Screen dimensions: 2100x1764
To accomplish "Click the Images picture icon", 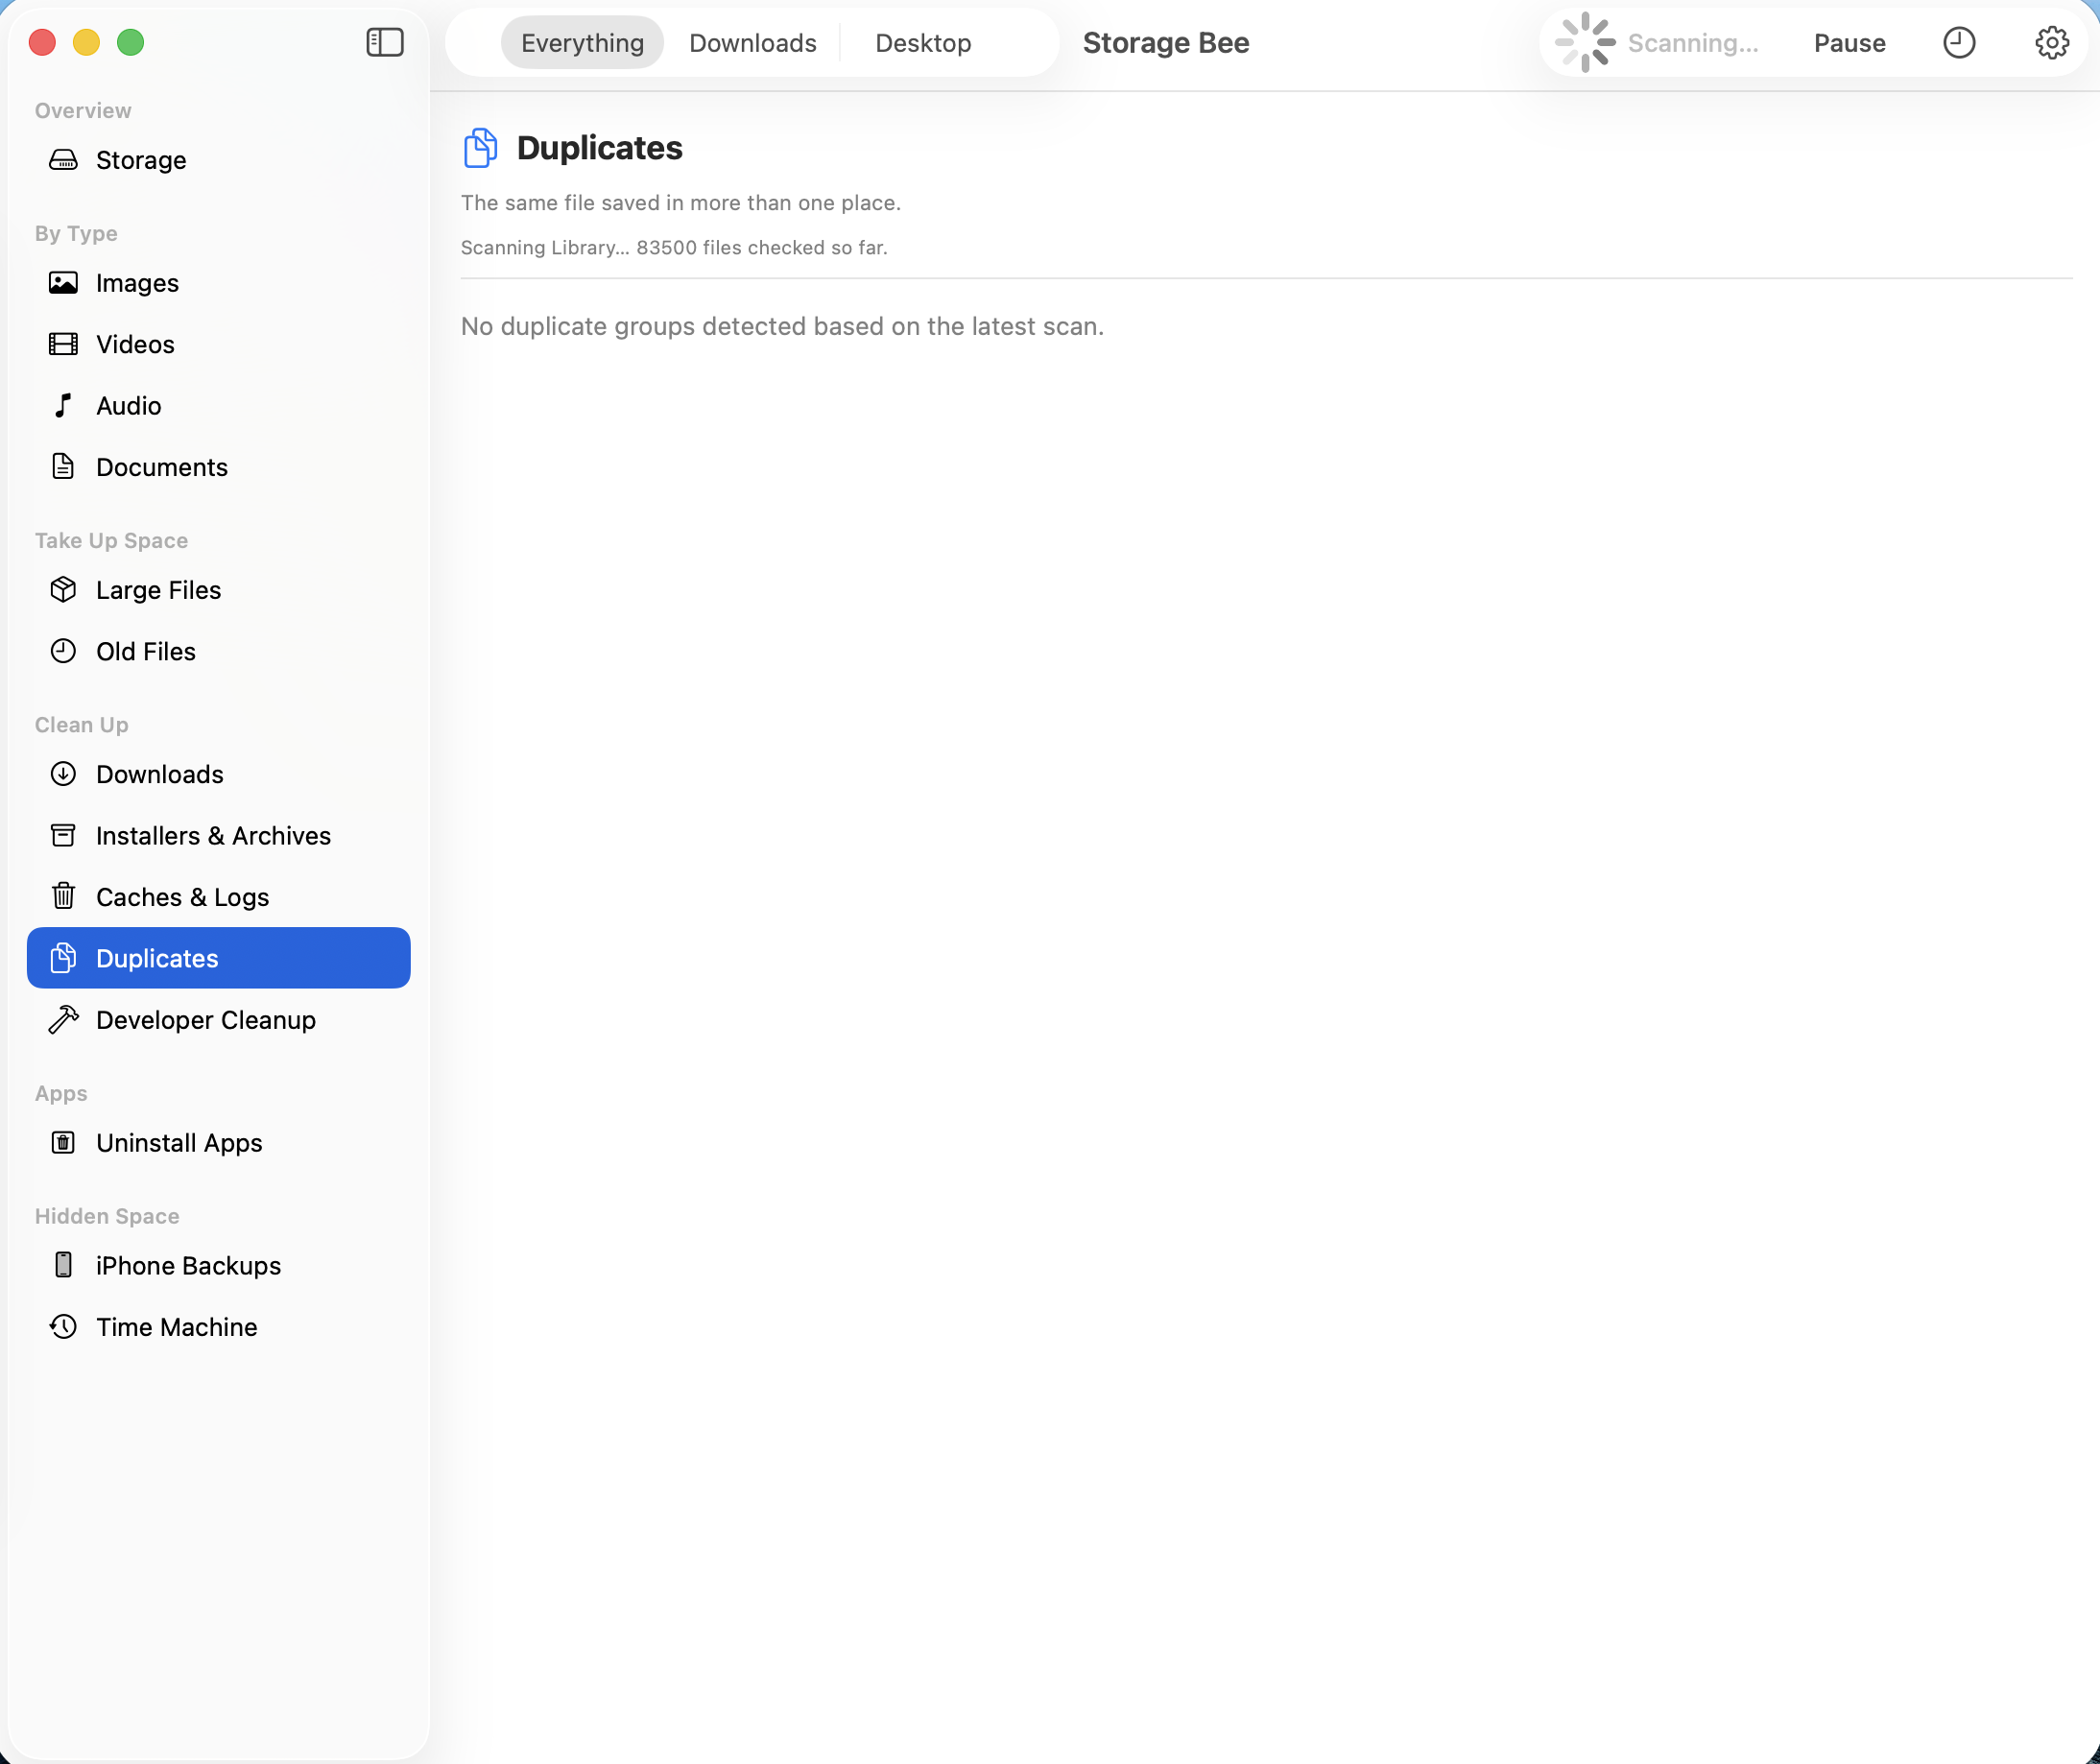I will click(x=63, y=283).
